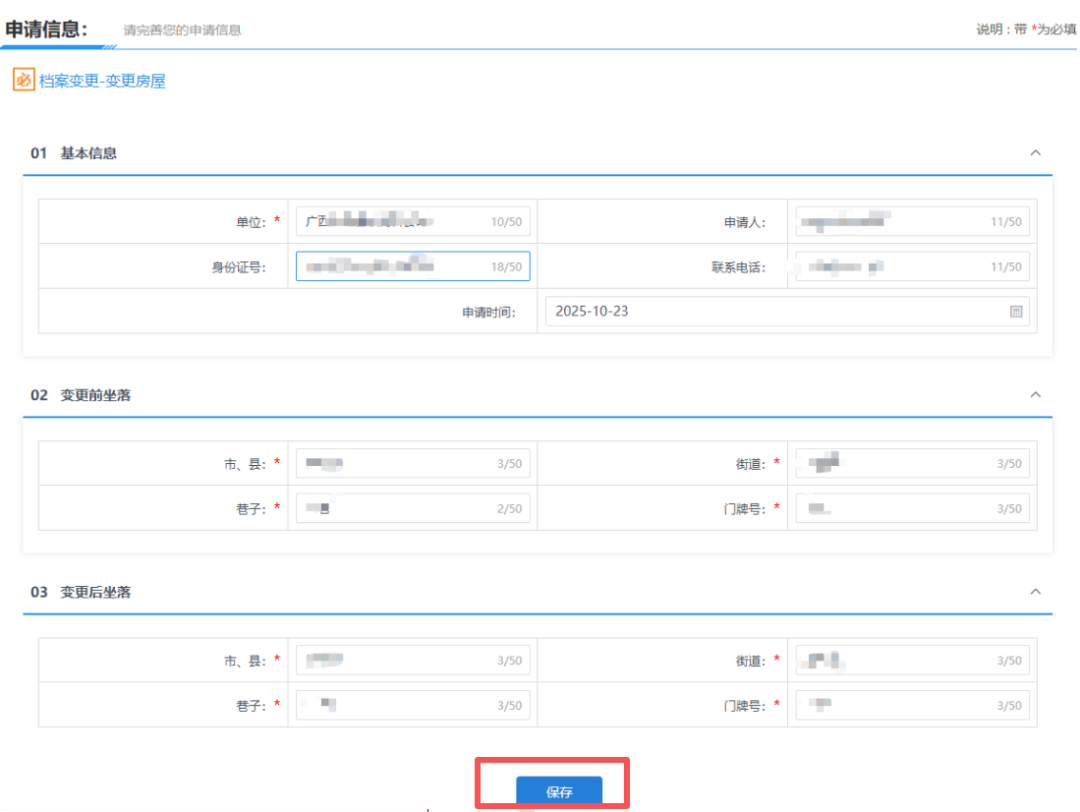The image size is (1080, 812).
Task: Collapse the 03 变更后坐落 section
Action: (x=1036, y=592)
